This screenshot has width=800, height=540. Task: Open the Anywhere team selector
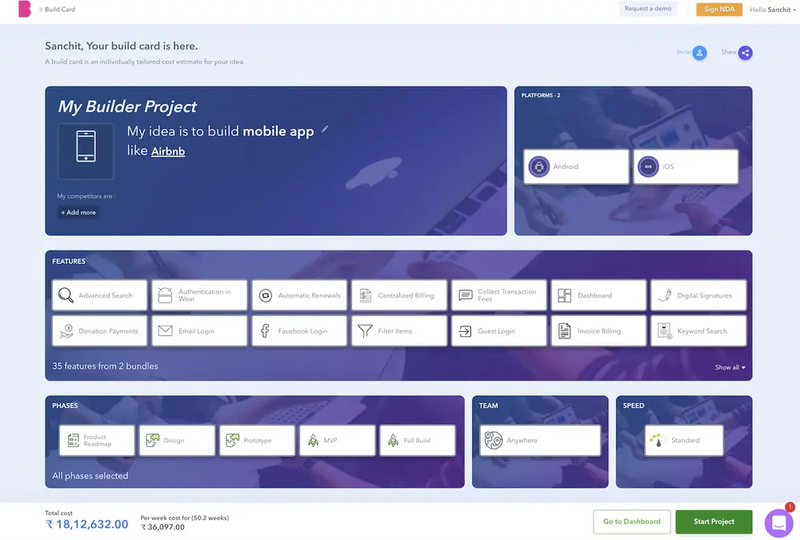[x=540, y=440]
